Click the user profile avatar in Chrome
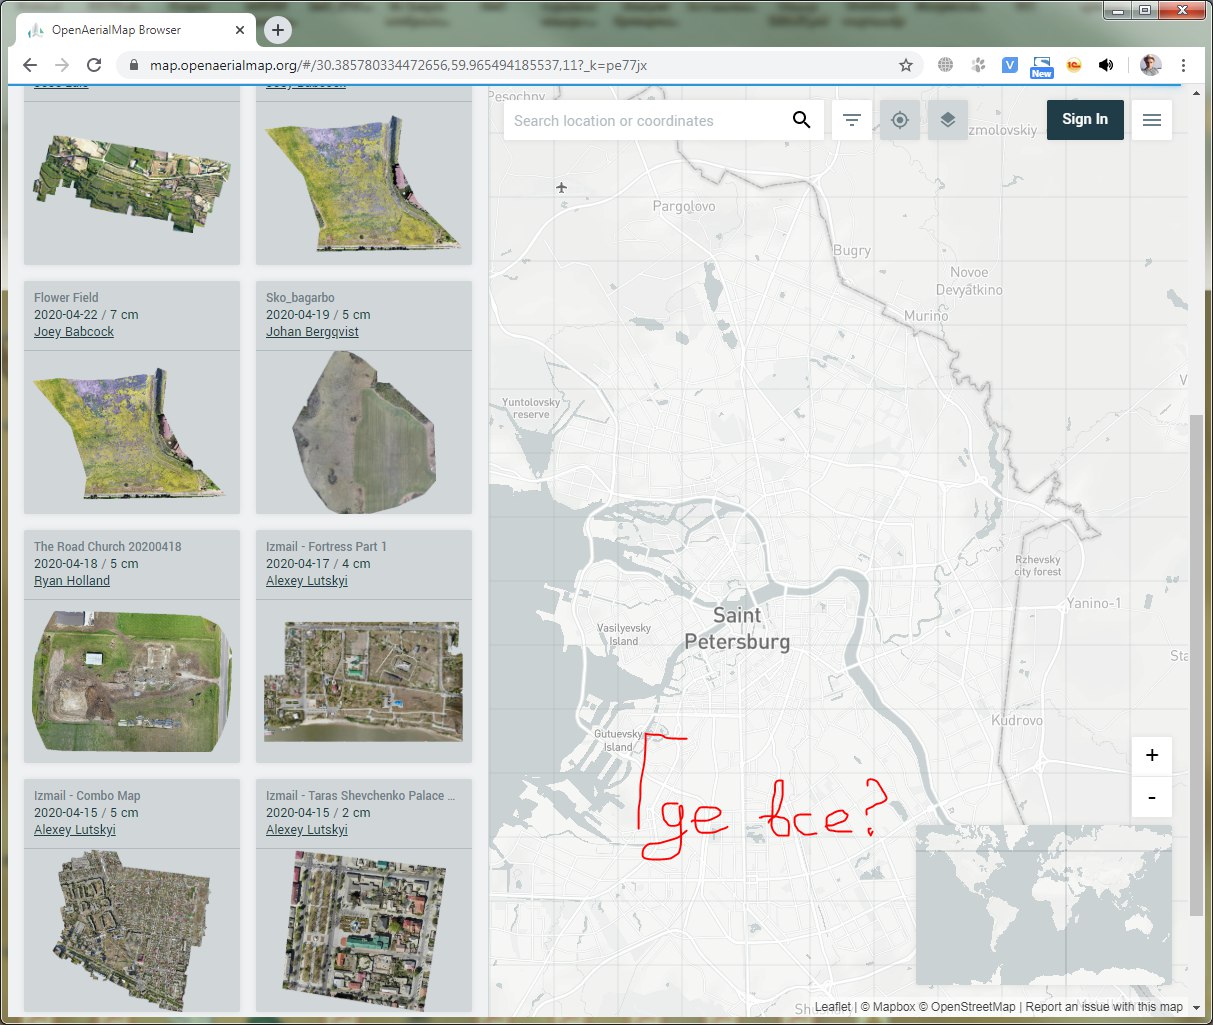The width and height of the screenshot is (1213, 1025). [1151, 65]
